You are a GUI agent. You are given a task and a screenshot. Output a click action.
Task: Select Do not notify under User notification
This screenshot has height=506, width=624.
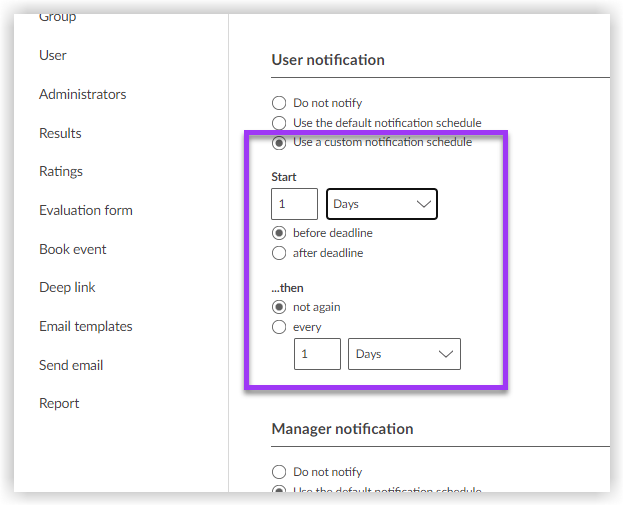tap(279, 103)
